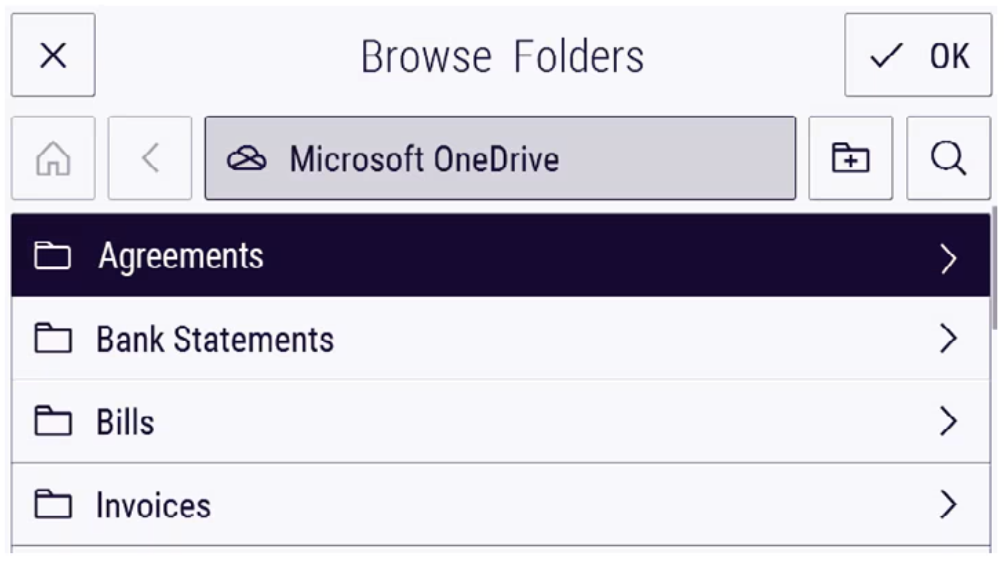Click the Bank Statements folder icon
Viewport: 1004px width, 568px height.
point(53,338)
